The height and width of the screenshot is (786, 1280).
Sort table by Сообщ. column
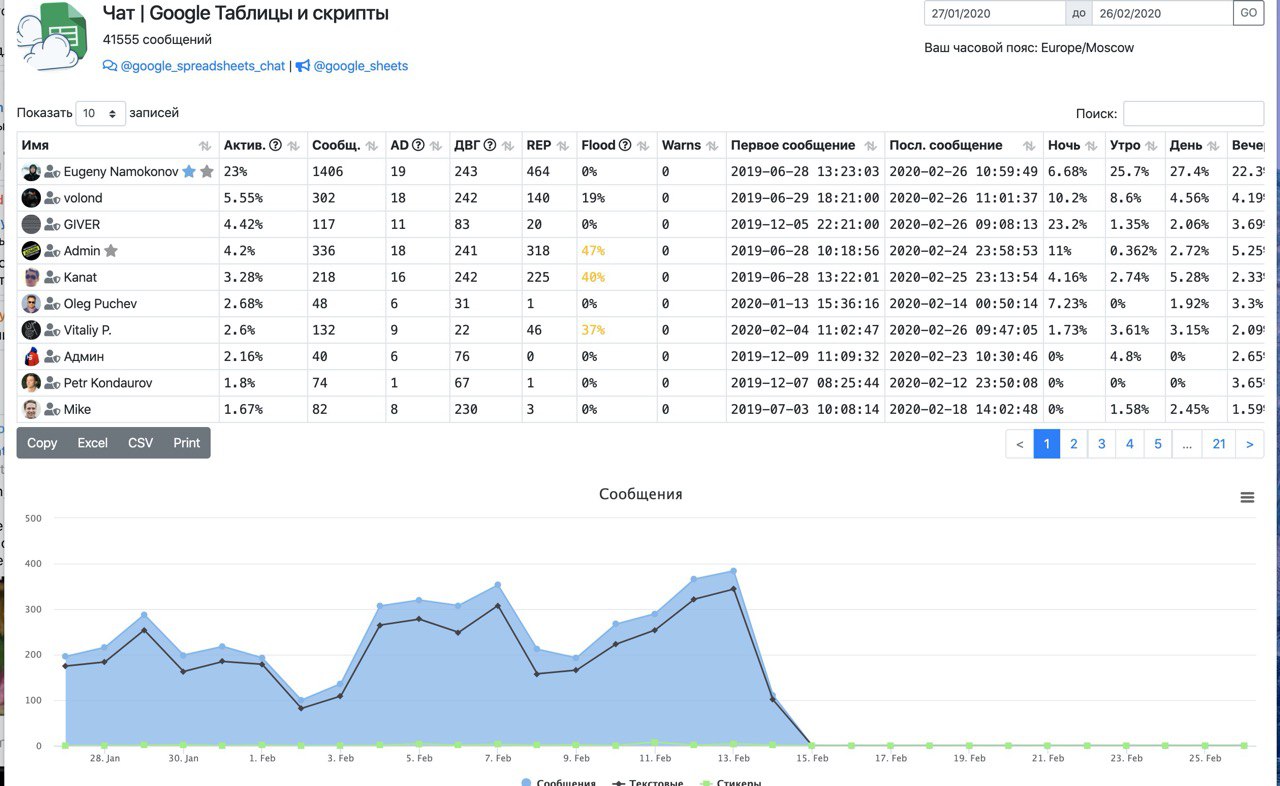[x=345, y=145]
